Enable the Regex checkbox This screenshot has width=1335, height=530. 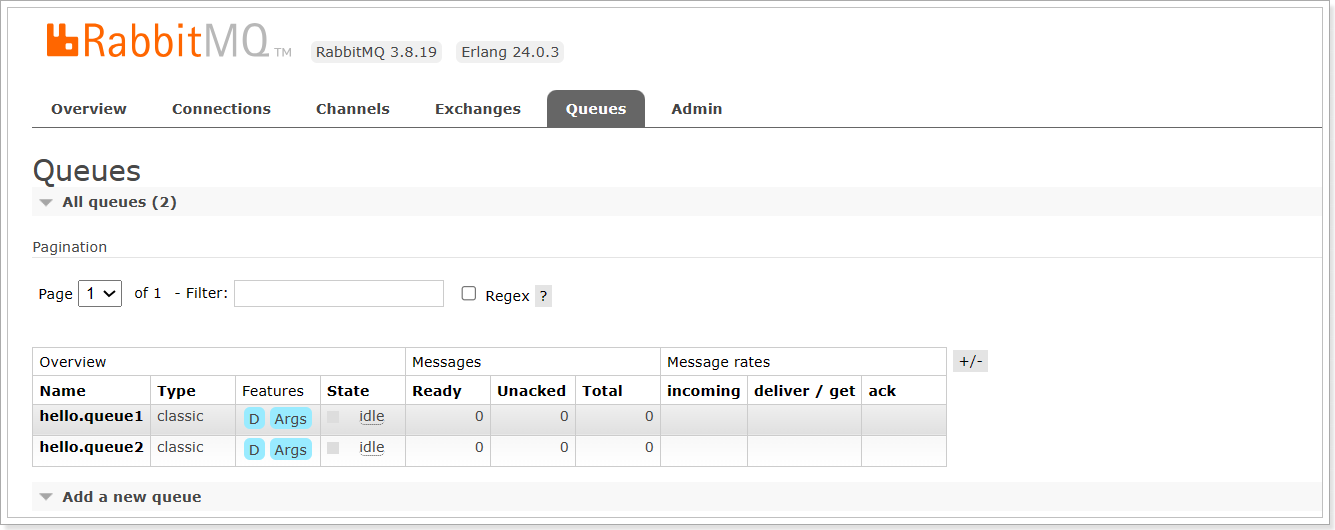click(x=468, y=294)
